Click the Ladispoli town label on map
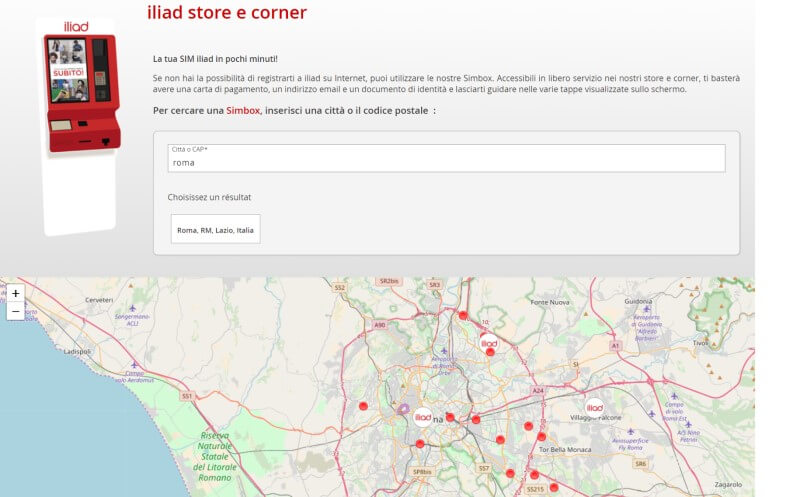The width and height of the screenshot is (793, 497). pos(77,351)
